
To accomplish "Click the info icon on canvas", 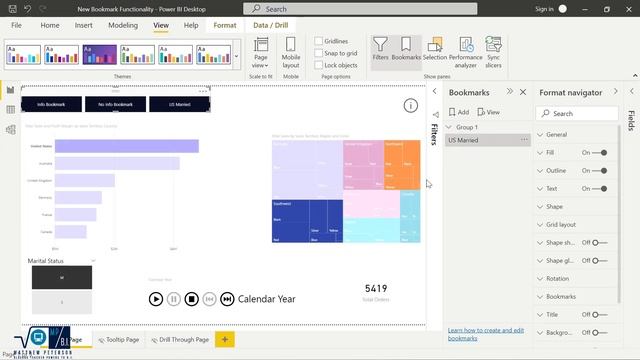I will (411, 106).
